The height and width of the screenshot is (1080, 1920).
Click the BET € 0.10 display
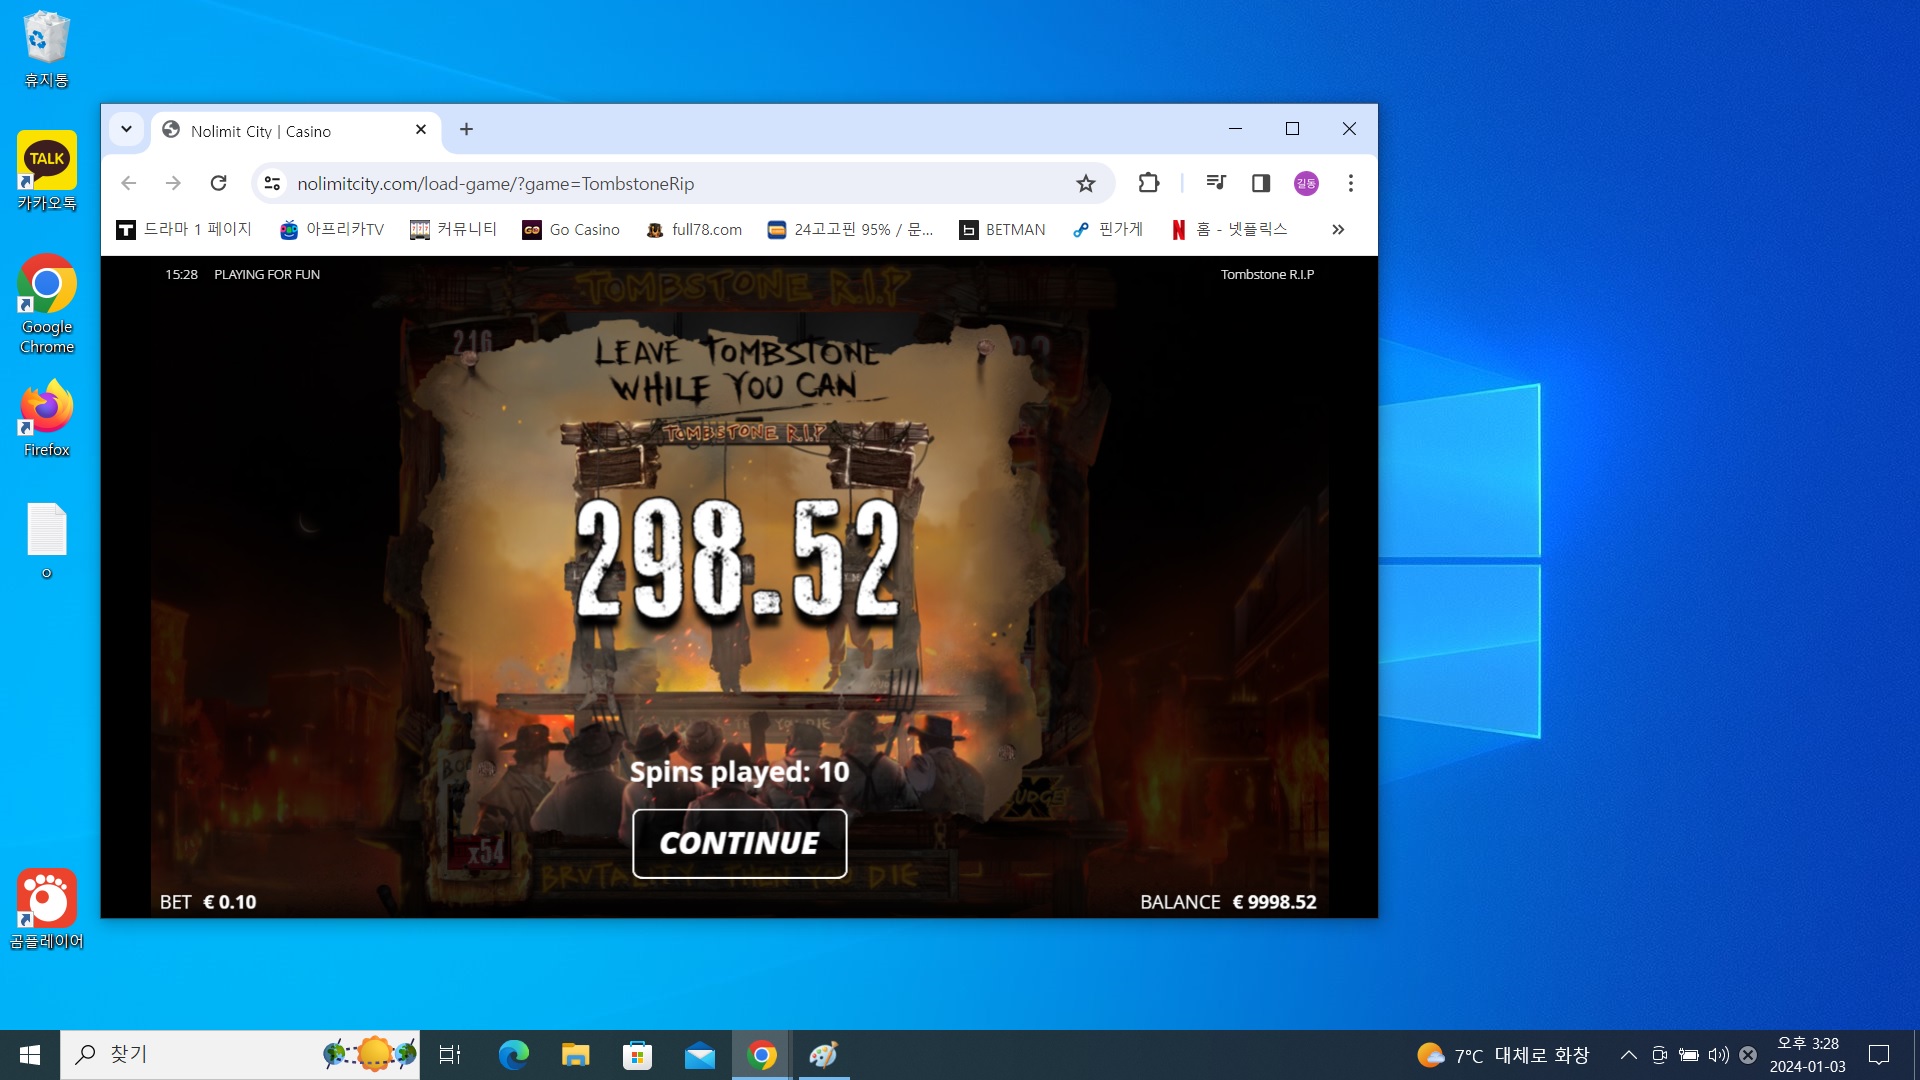pos(208,902)
